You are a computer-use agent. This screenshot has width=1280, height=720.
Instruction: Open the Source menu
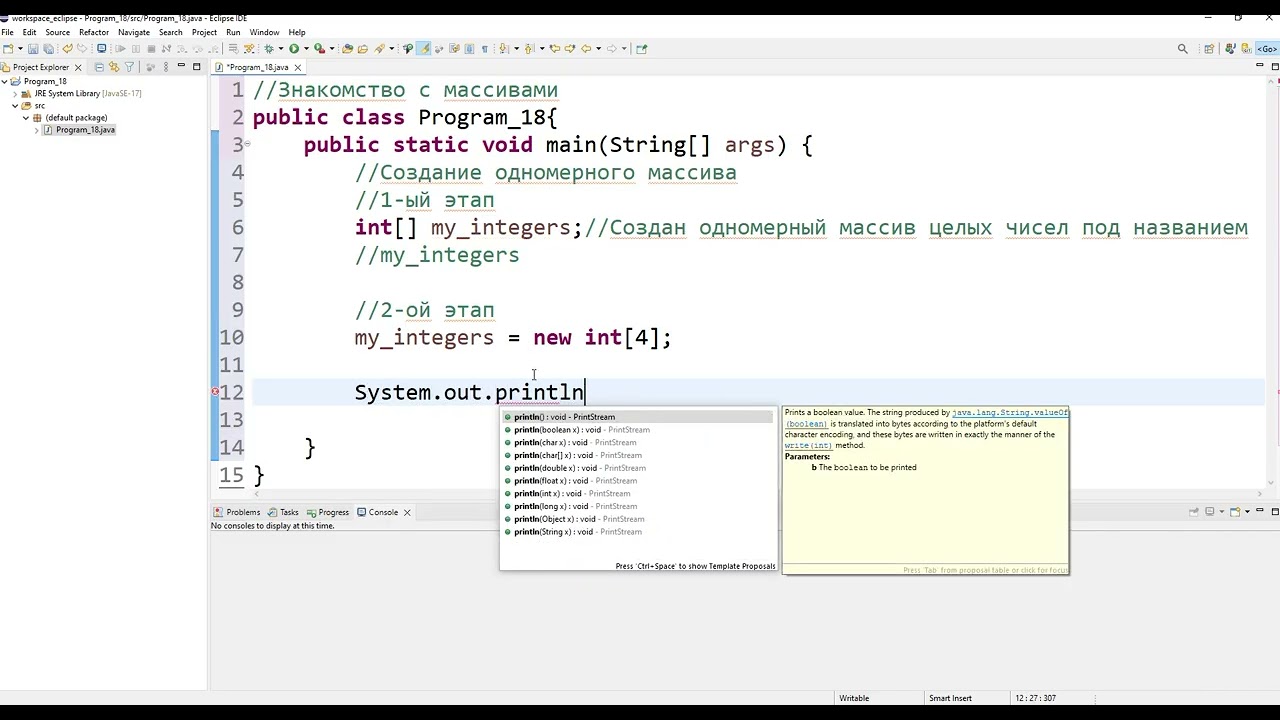tap(58, 32)
